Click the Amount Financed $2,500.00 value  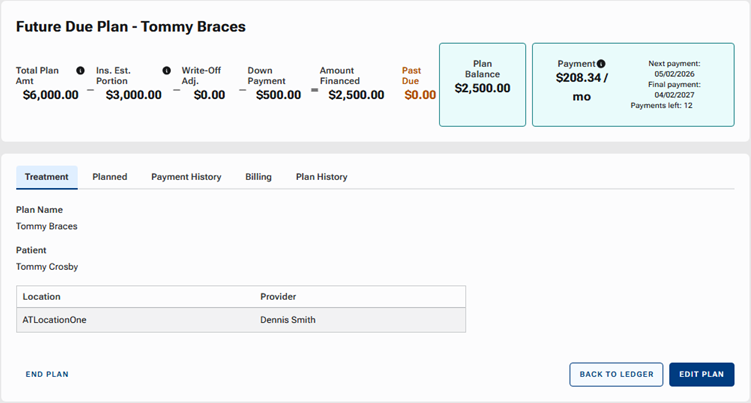[x=351, y=95]
